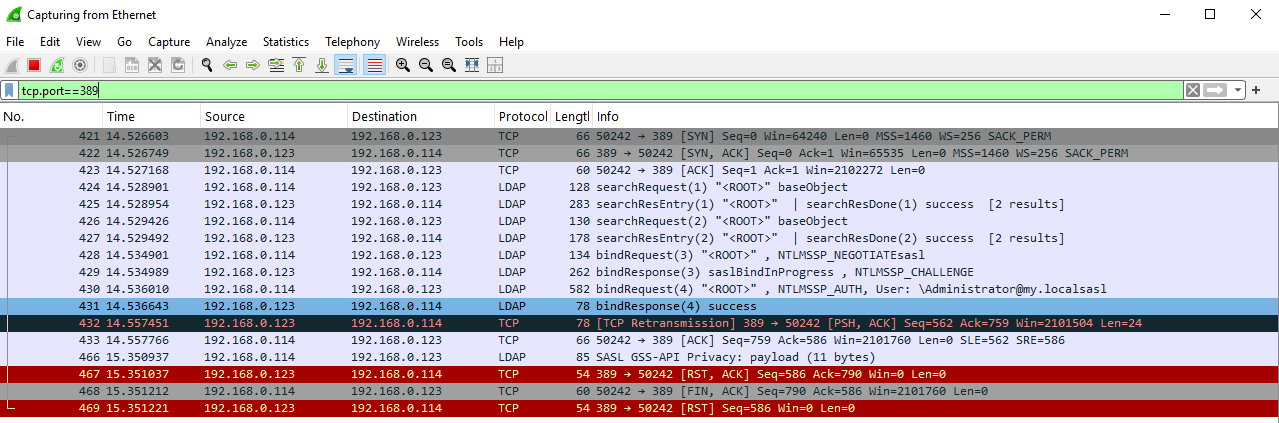This screenshot has height=423, width=1279.
Task: Sort packets by the Protocol column
Action: 522,117
